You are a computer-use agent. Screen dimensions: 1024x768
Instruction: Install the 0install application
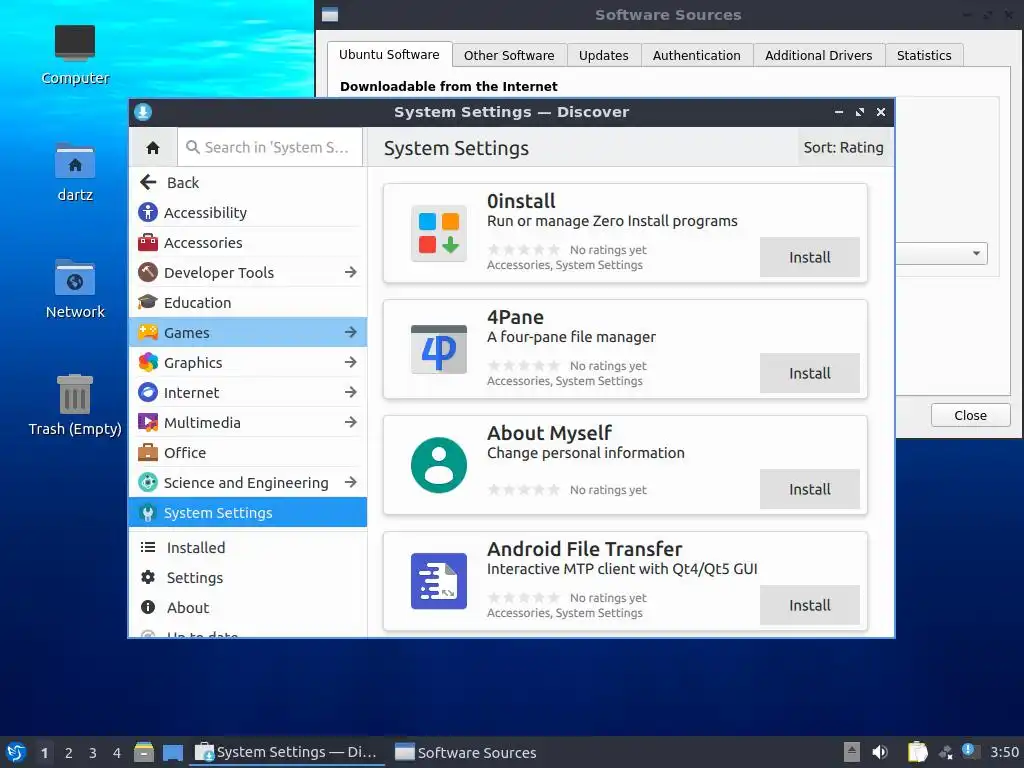pos(810,257)
